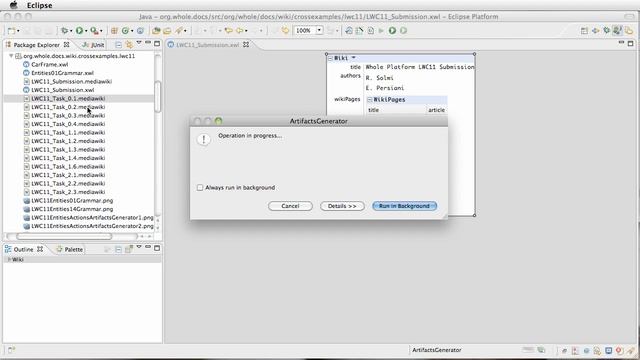The image size is (640, 360).
Task: Select the LWC11_Submission.xwl editor tab
Action: click(x=208, y=45)
